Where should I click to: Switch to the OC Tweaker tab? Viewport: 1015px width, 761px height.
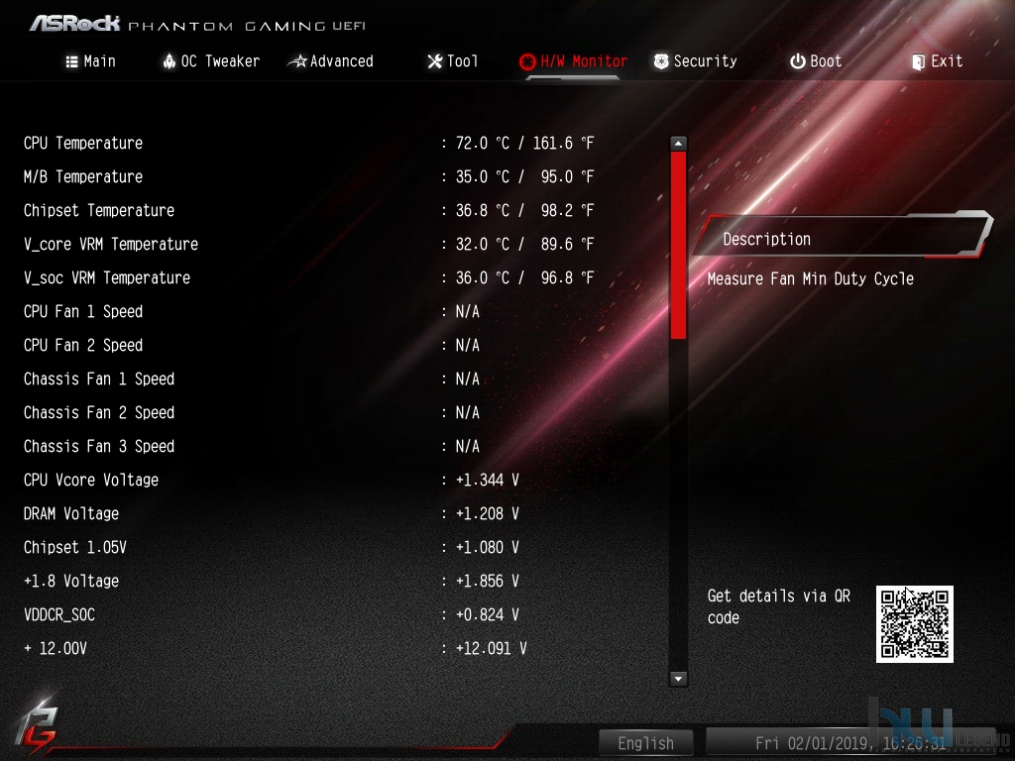(x=211, y=61)
